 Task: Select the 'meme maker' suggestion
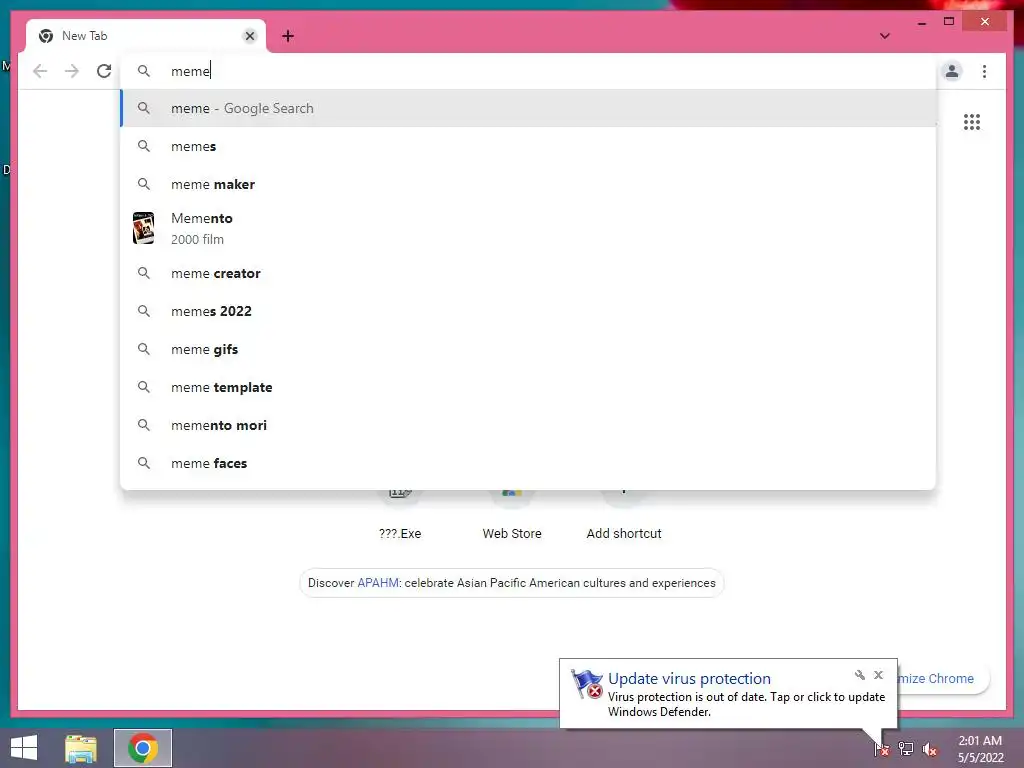[x=528, y=184]
